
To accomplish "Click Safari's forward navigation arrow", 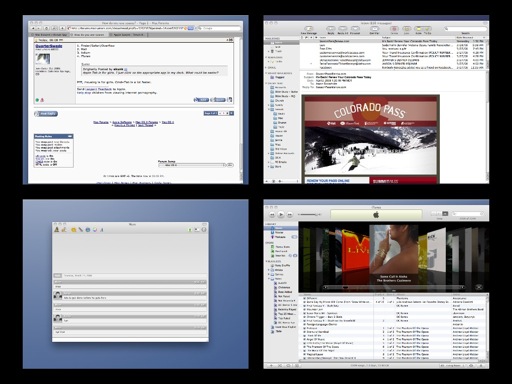I will pyautogui.click(x=38, y=28).
